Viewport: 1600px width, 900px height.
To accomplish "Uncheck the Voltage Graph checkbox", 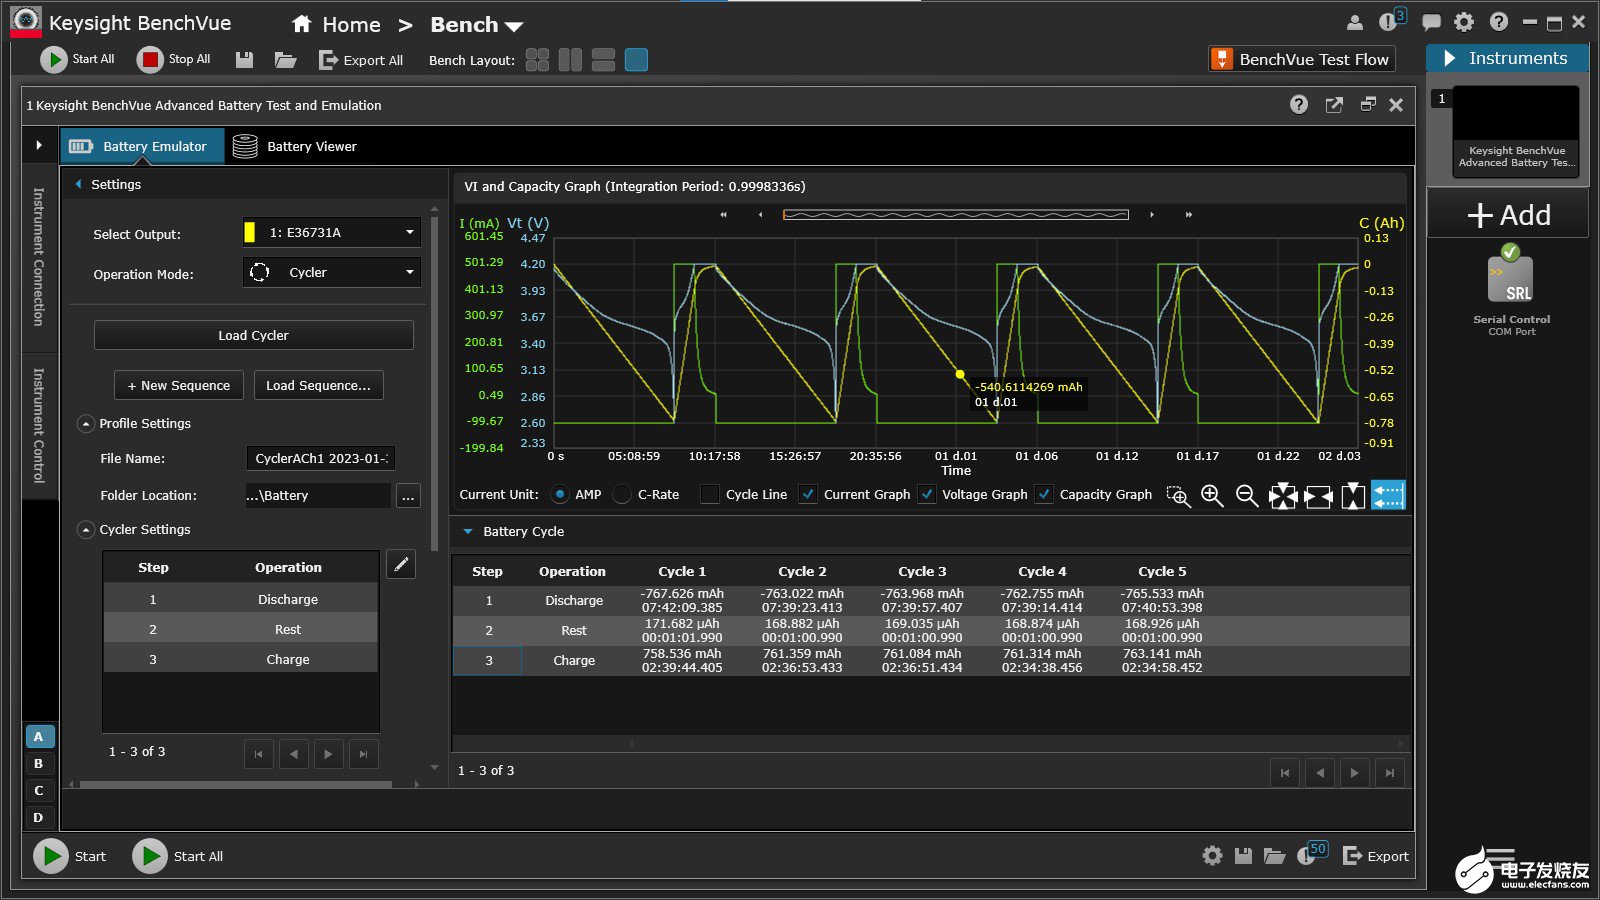I will point(927,494).
